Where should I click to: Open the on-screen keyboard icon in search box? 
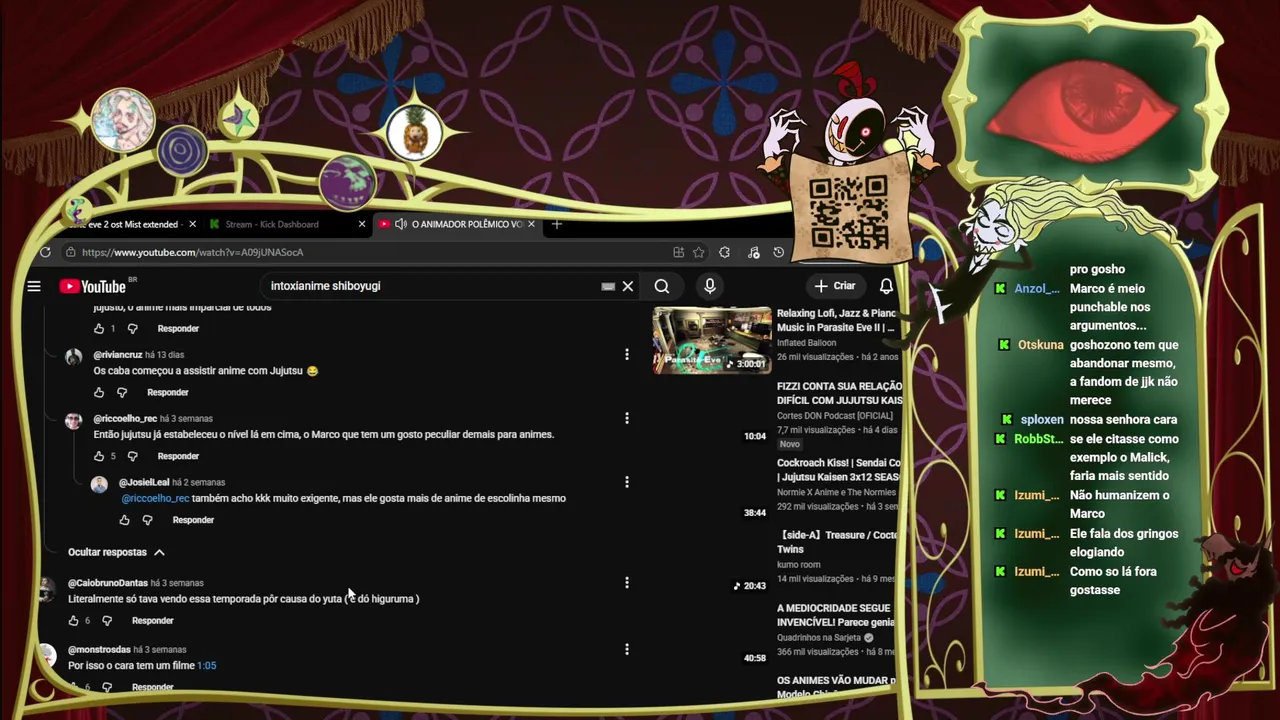pyautogui.click(x=608, y=286)
